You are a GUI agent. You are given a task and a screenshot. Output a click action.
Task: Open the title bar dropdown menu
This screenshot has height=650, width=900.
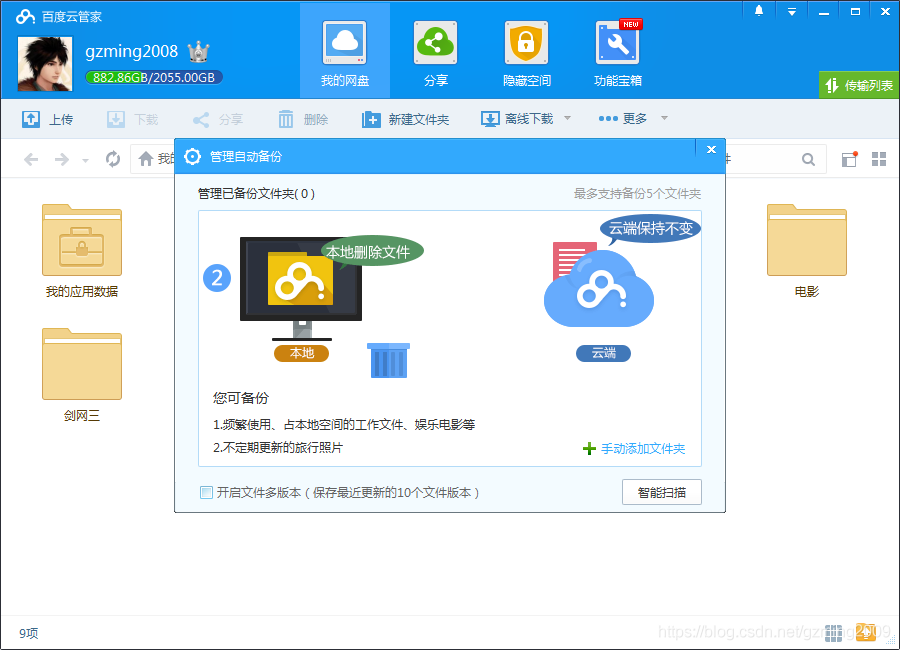[x=792, y=11]
